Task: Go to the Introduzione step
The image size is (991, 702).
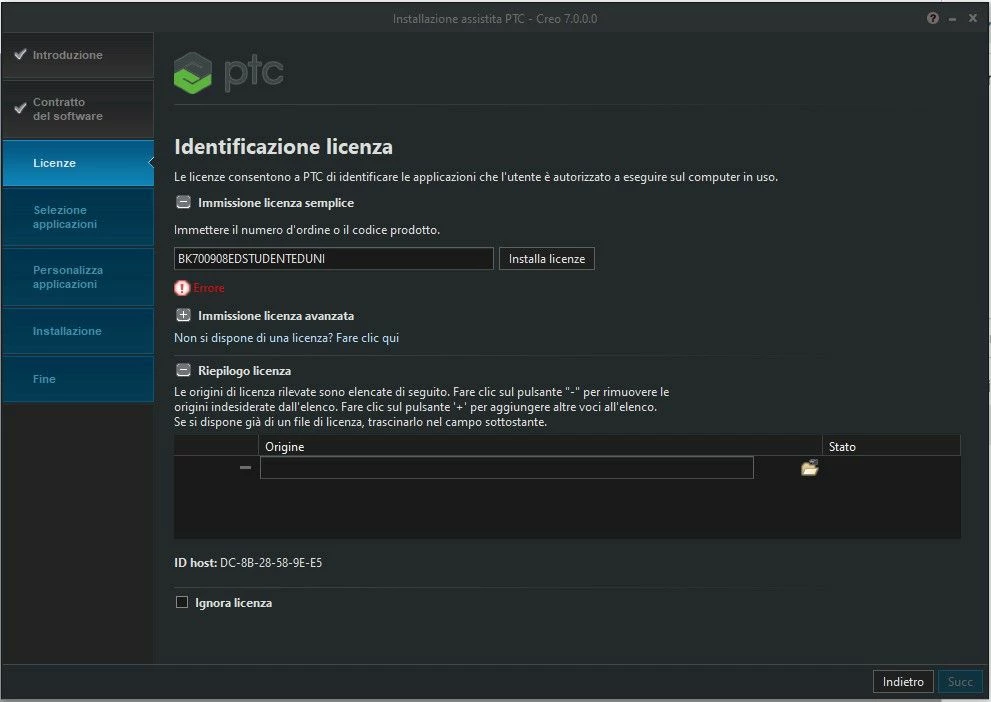Action: [x=78, y=55]
